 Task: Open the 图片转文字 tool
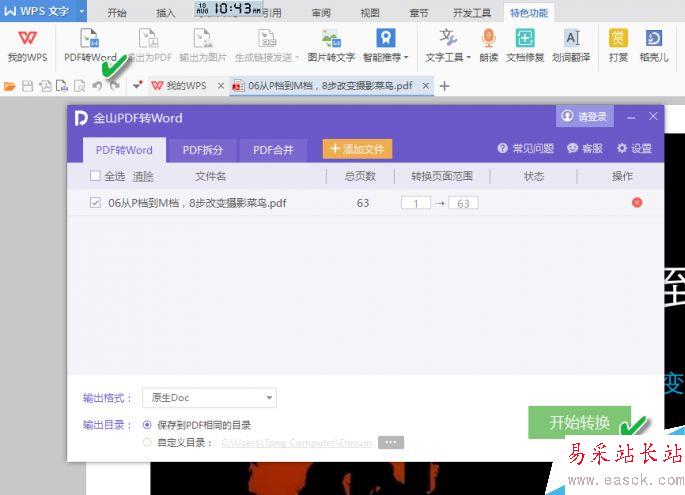331,45
